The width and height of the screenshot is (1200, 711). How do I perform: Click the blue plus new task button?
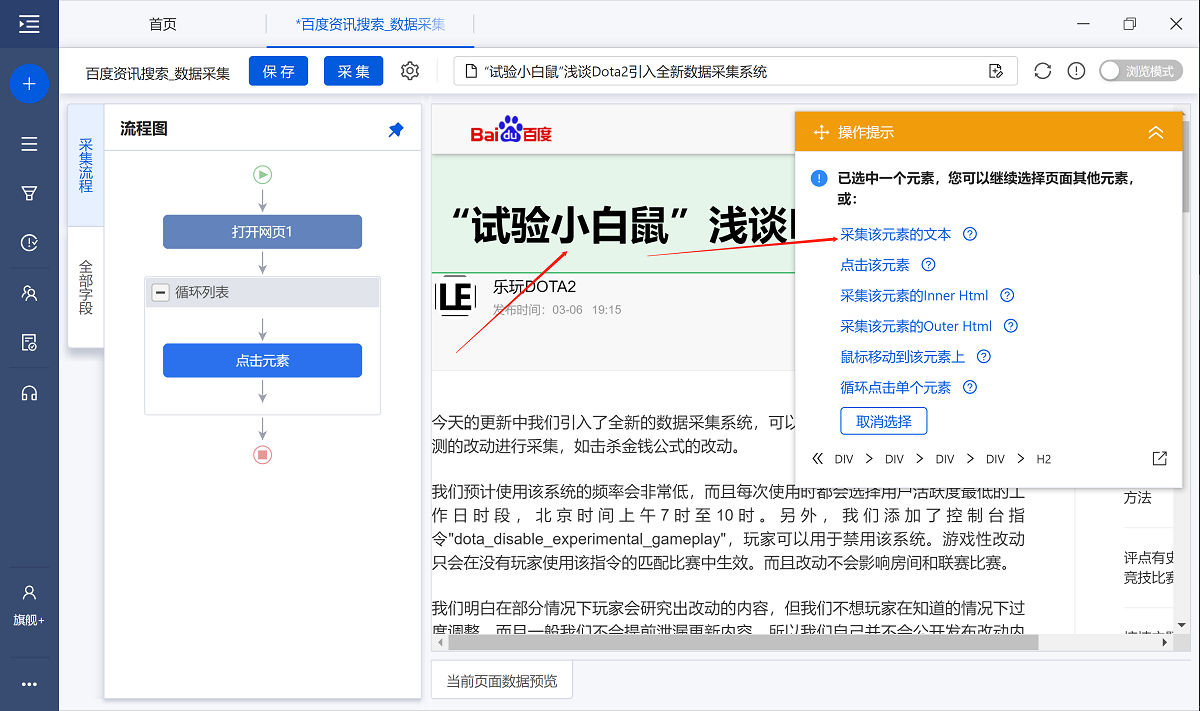[29, 84]
